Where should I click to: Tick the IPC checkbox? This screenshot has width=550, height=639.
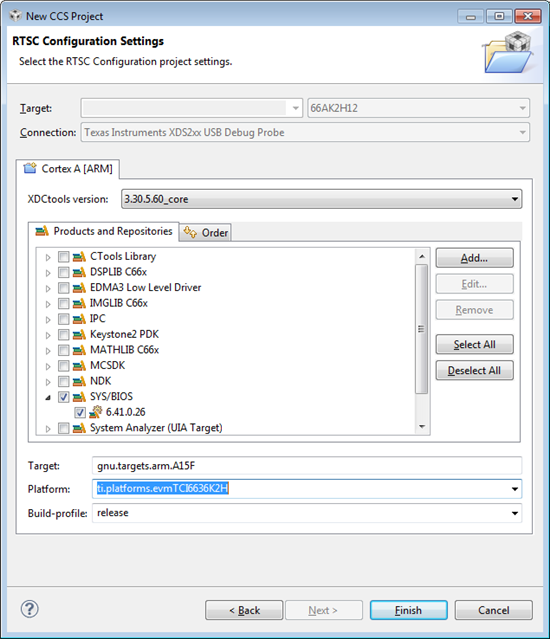(64, 319)
